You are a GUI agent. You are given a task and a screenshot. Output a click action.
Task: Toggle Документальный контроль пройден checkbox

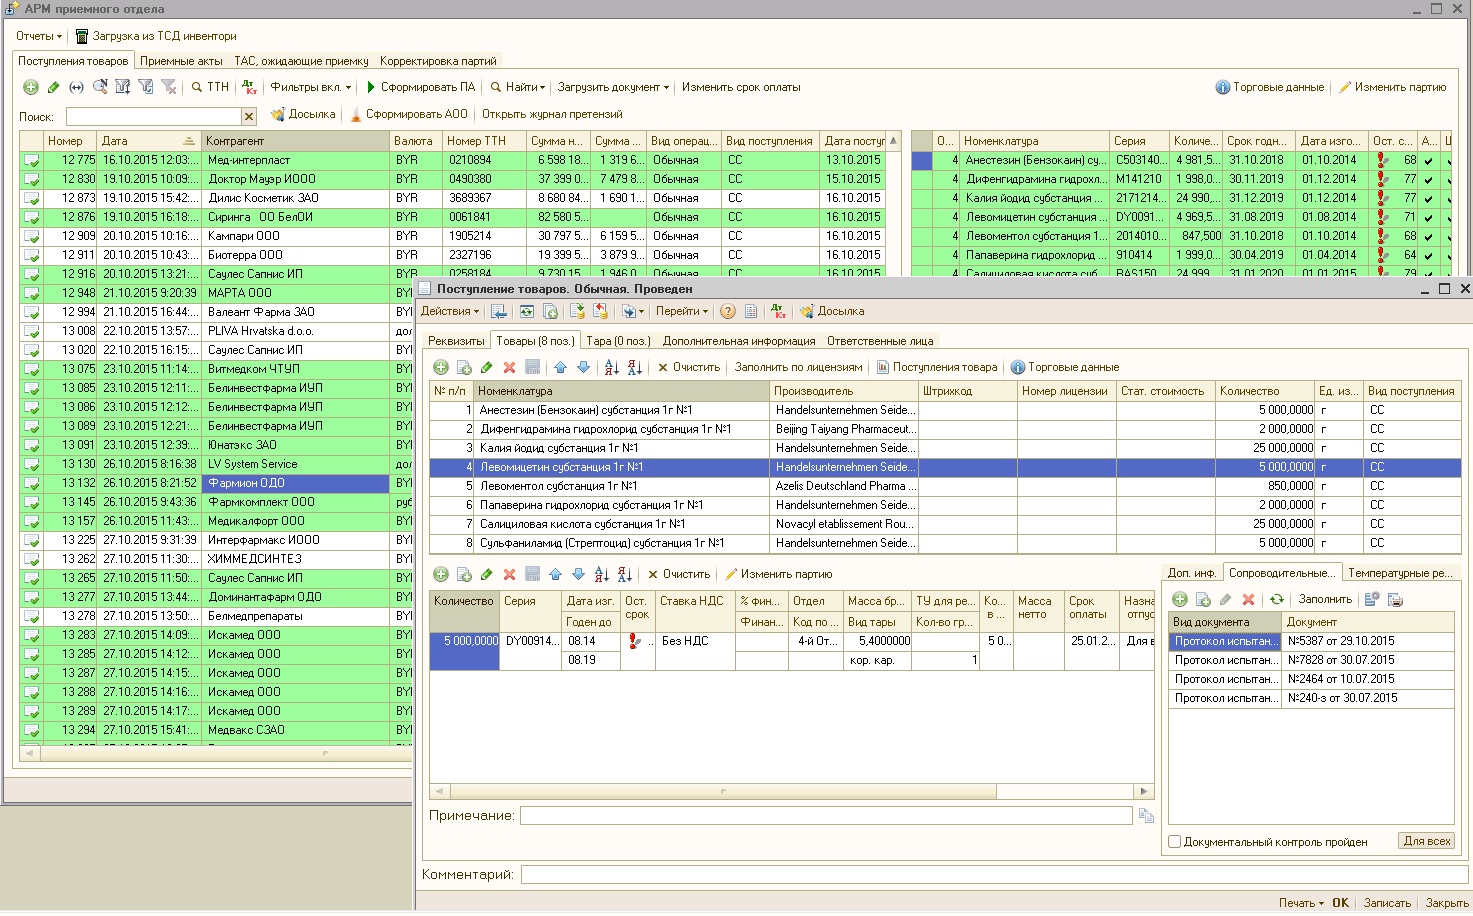(x=1175, y=842)
